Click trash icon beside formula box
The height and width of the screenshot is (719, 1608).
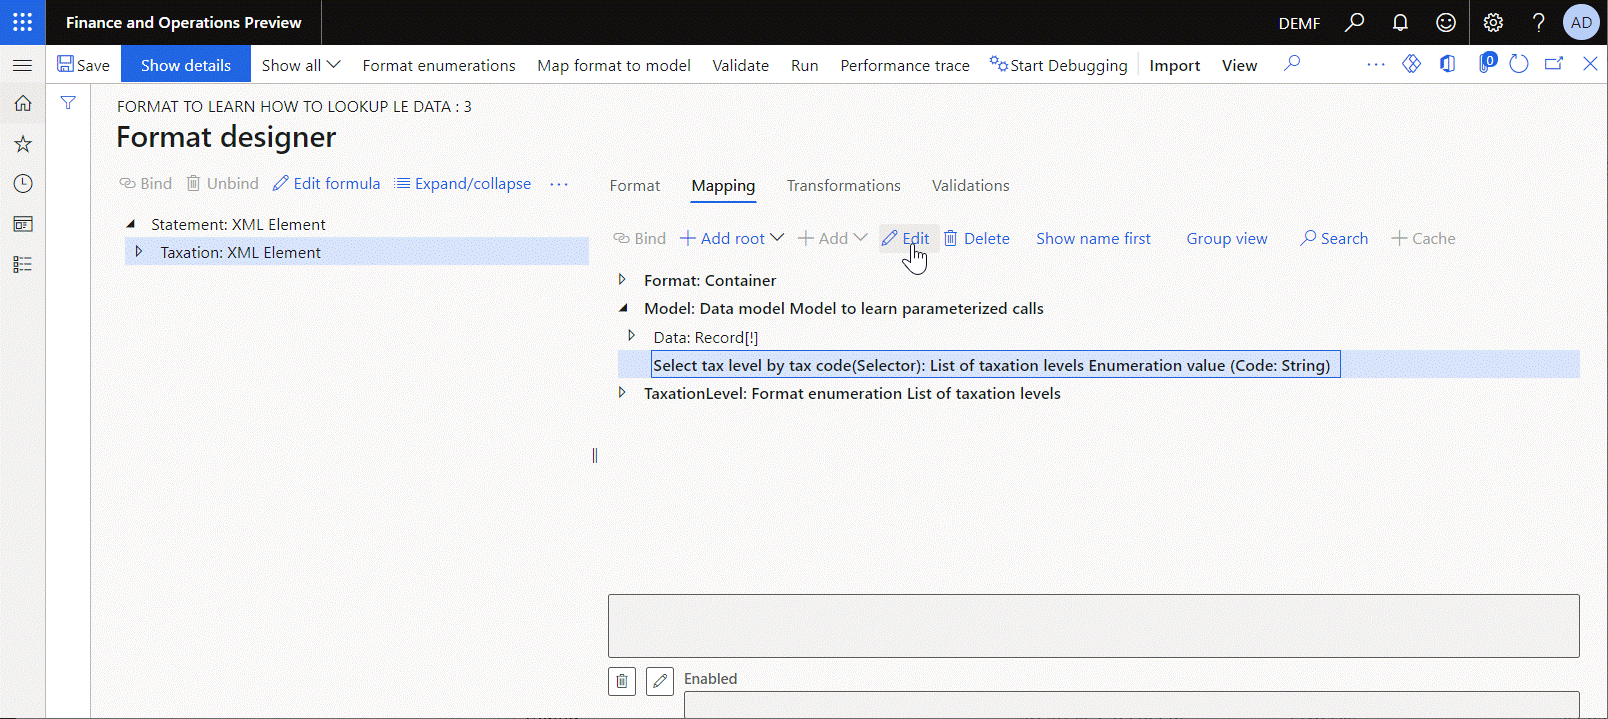coord(622,681)
